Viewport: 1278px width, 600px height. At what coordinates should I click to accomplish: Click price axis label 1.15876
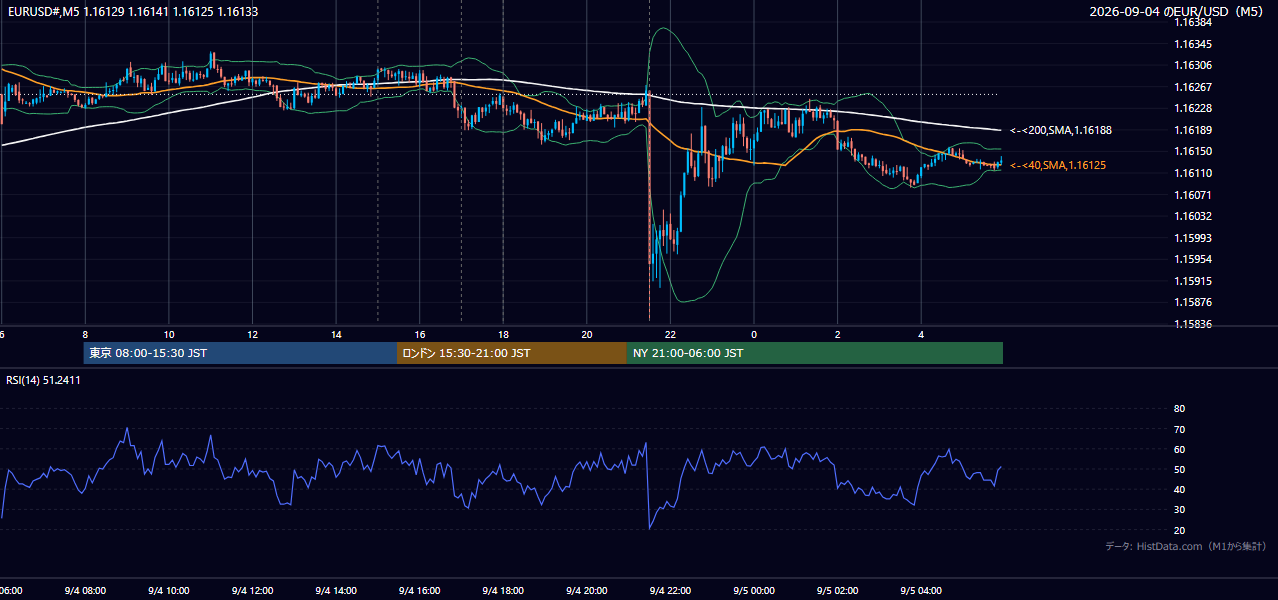(1192, 302)
